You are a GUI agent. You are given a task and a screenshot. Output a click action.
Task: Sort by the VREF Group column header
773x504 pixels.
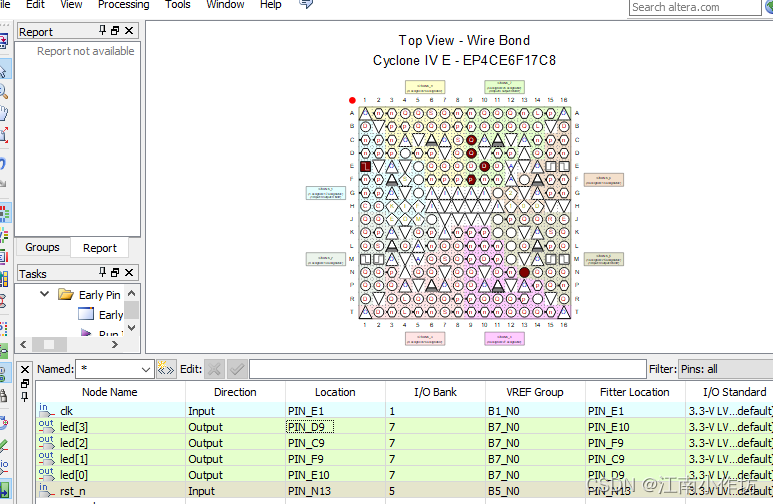point(535,392)
